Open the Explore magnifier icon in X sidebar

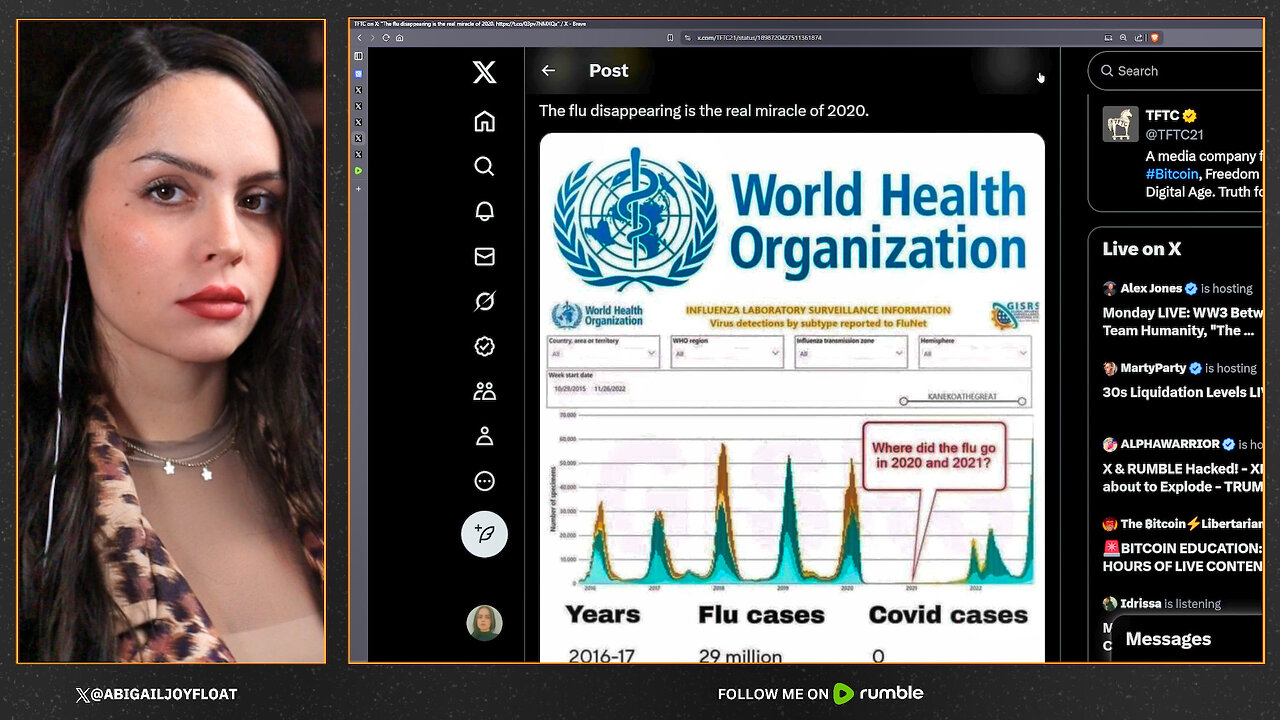484,166
